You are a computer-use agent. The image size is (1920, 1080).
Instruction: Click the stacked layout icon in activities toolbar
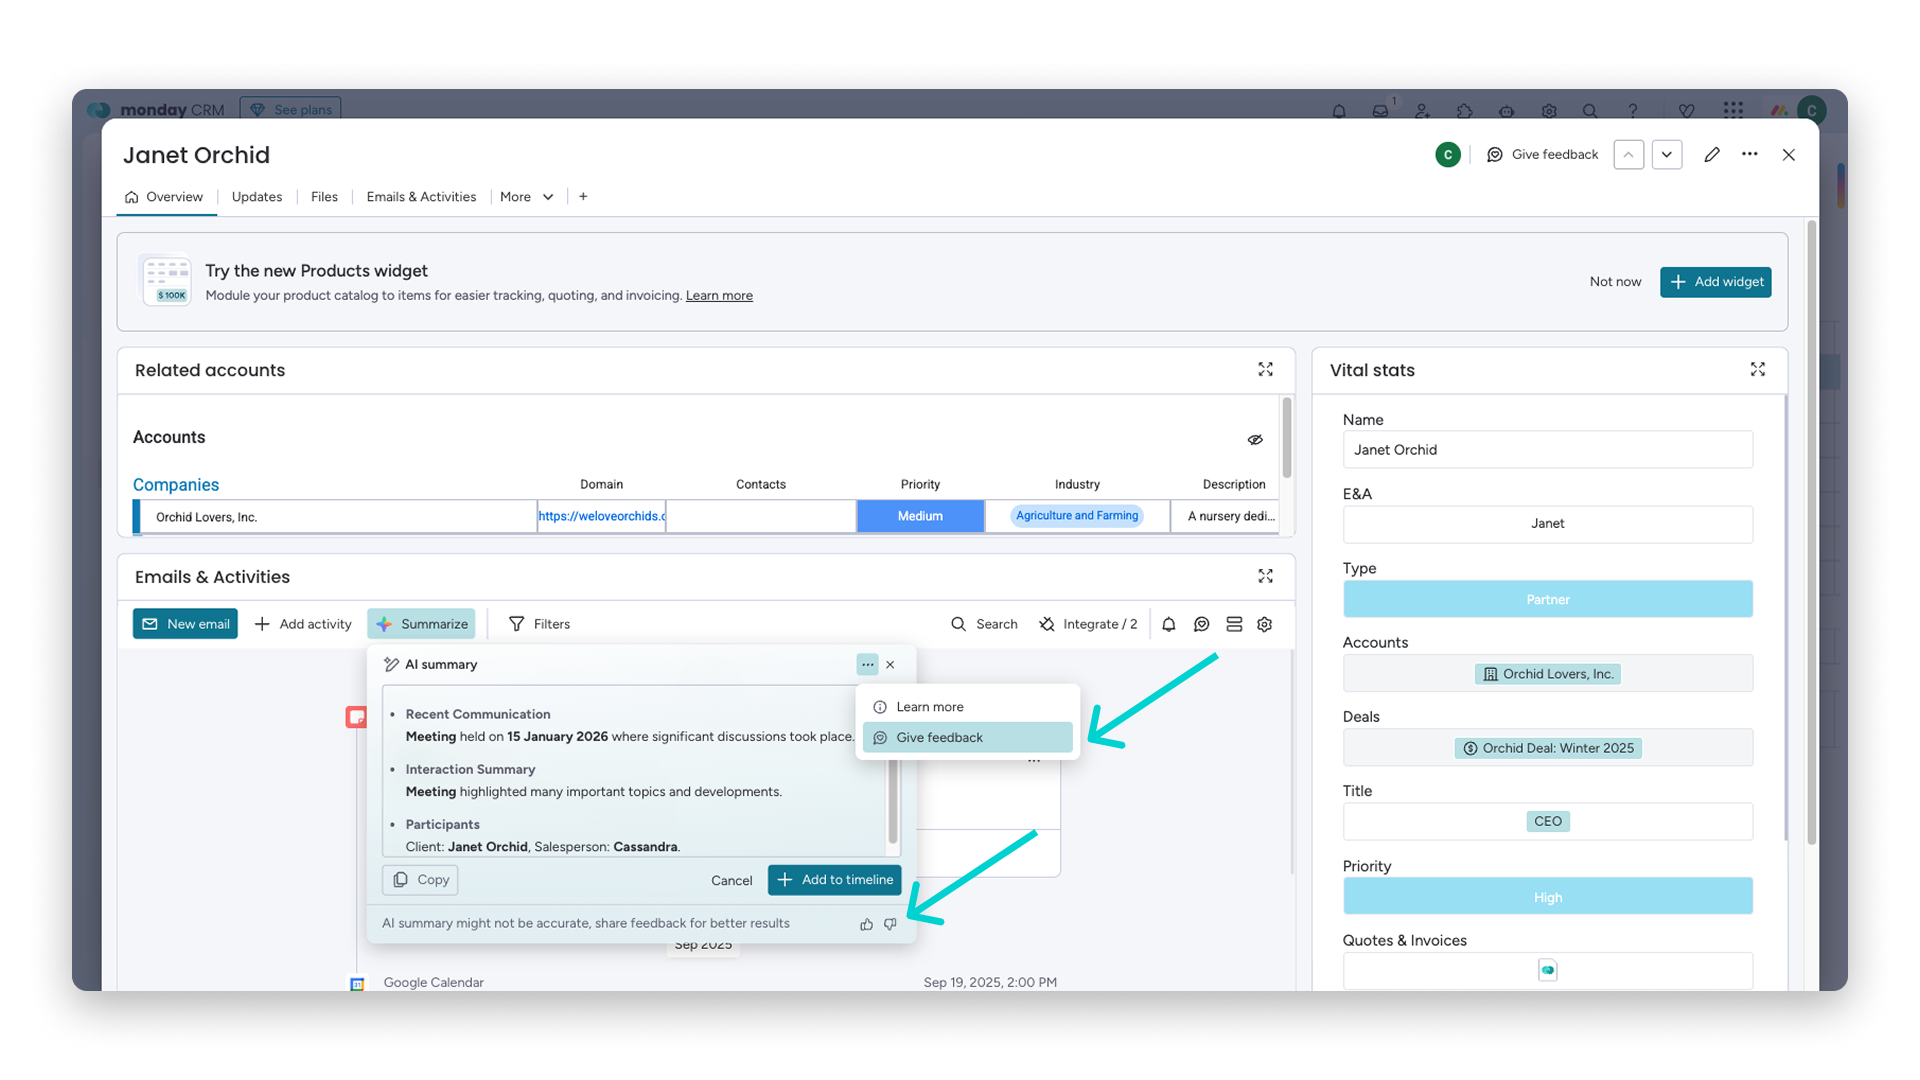[x=1234, y=624]
